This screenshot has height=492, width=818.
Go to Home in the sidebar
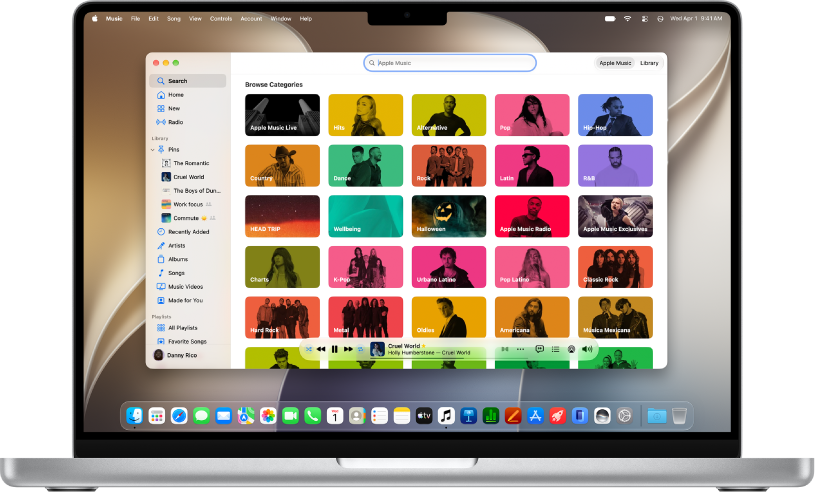coord(188,94)
